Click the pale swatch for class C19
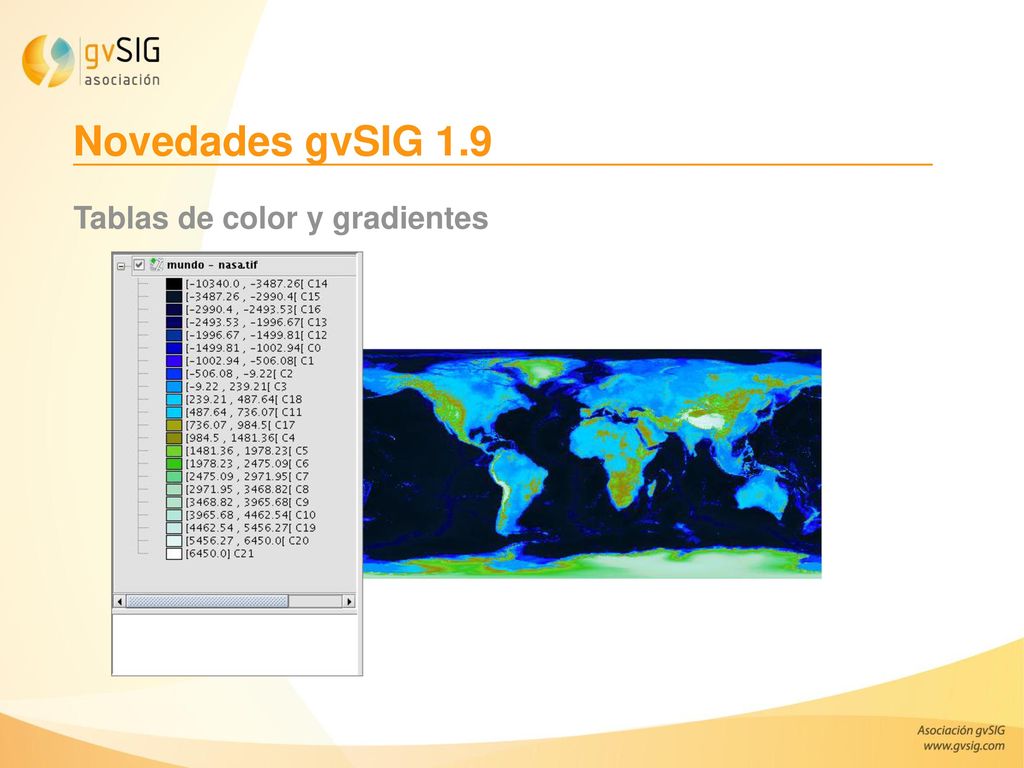 point(174,528)
